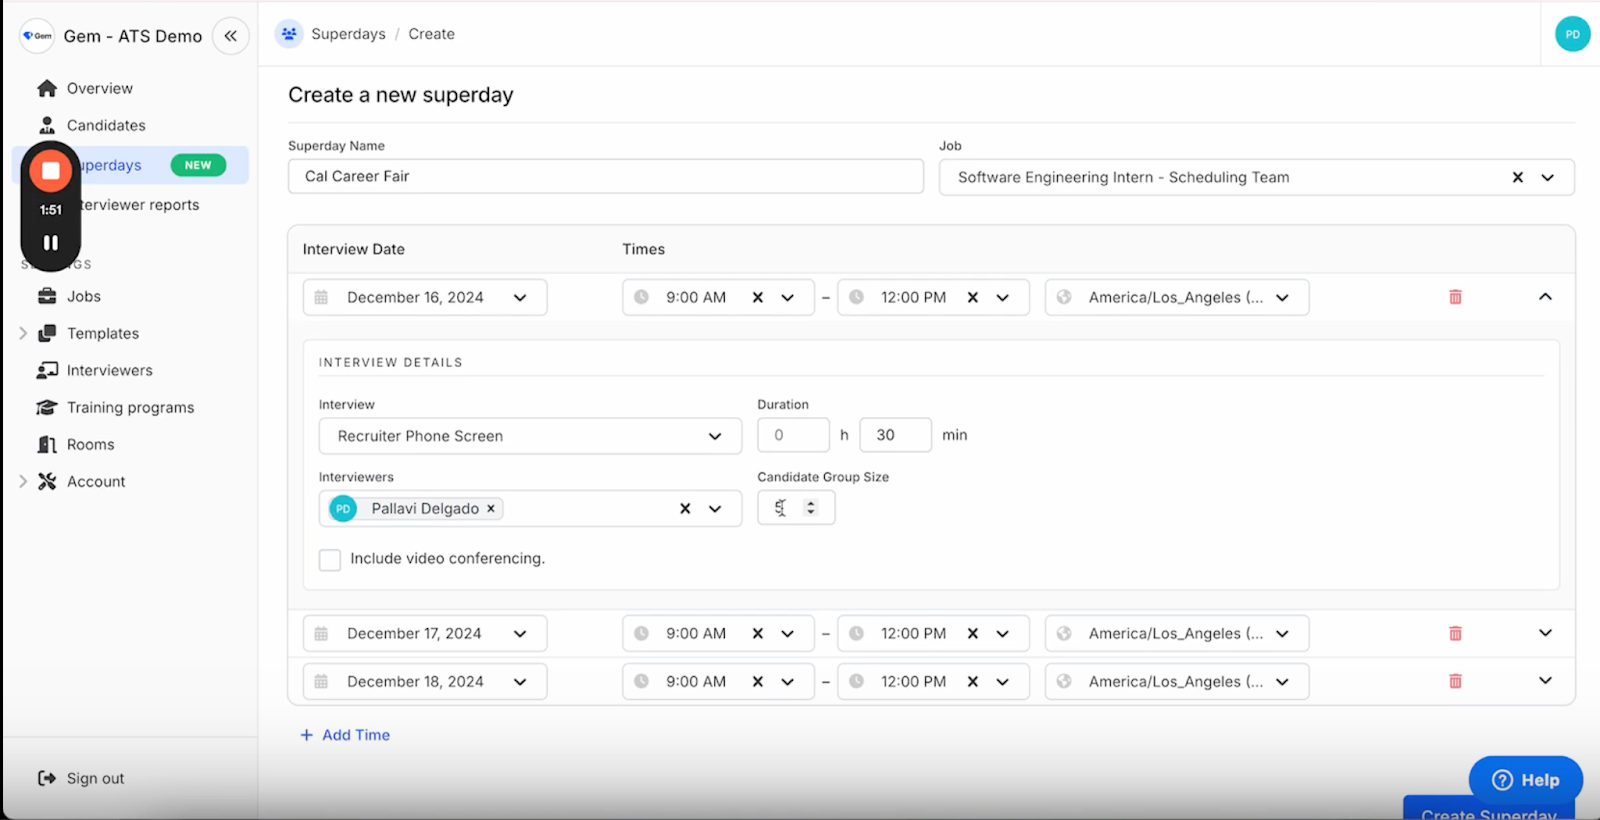Open Training programs in the sidebar
Image resolution: width=1600 pixels, height=820 pixels.
[x=130, y=407]
